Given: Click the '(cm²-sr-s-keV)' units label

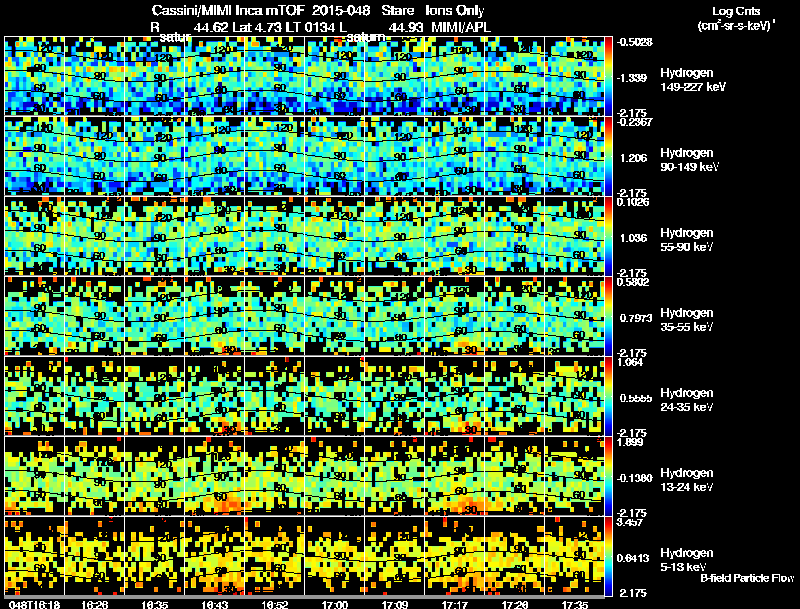Looking at the screenshot, I should 736,25.
